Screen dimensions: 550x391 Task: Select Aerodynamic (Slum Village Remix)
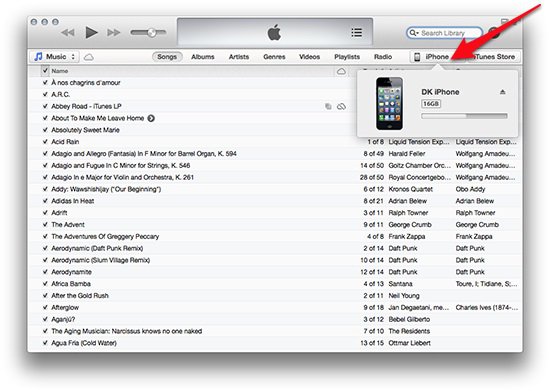101,260
